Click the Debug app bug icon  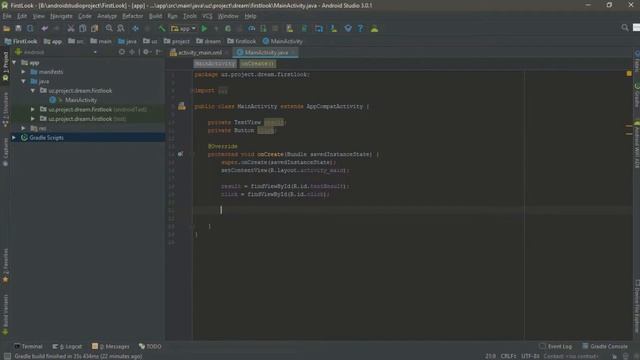pos(228,29)
